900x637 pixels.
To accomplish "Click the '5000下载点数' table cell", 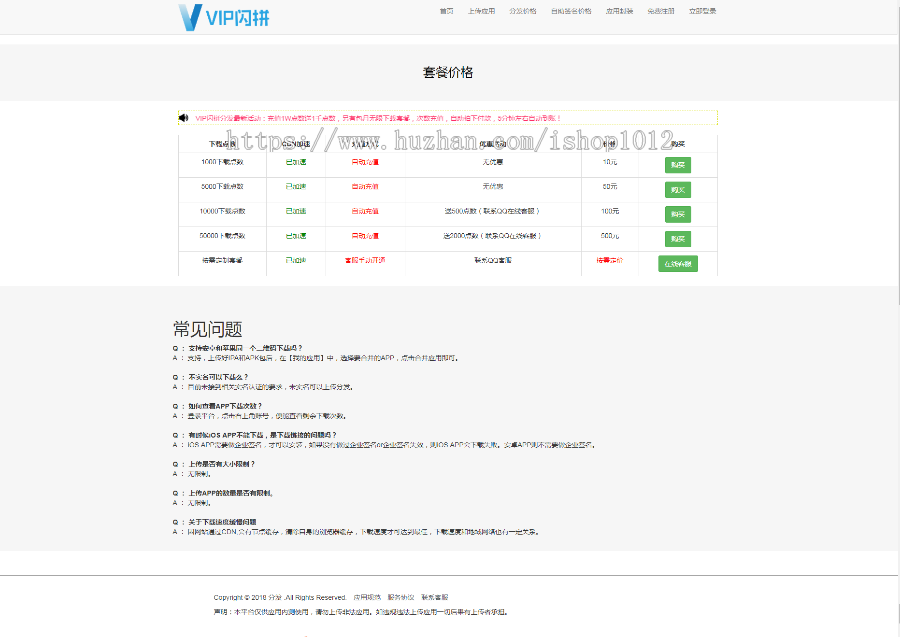I will point(222,187).
